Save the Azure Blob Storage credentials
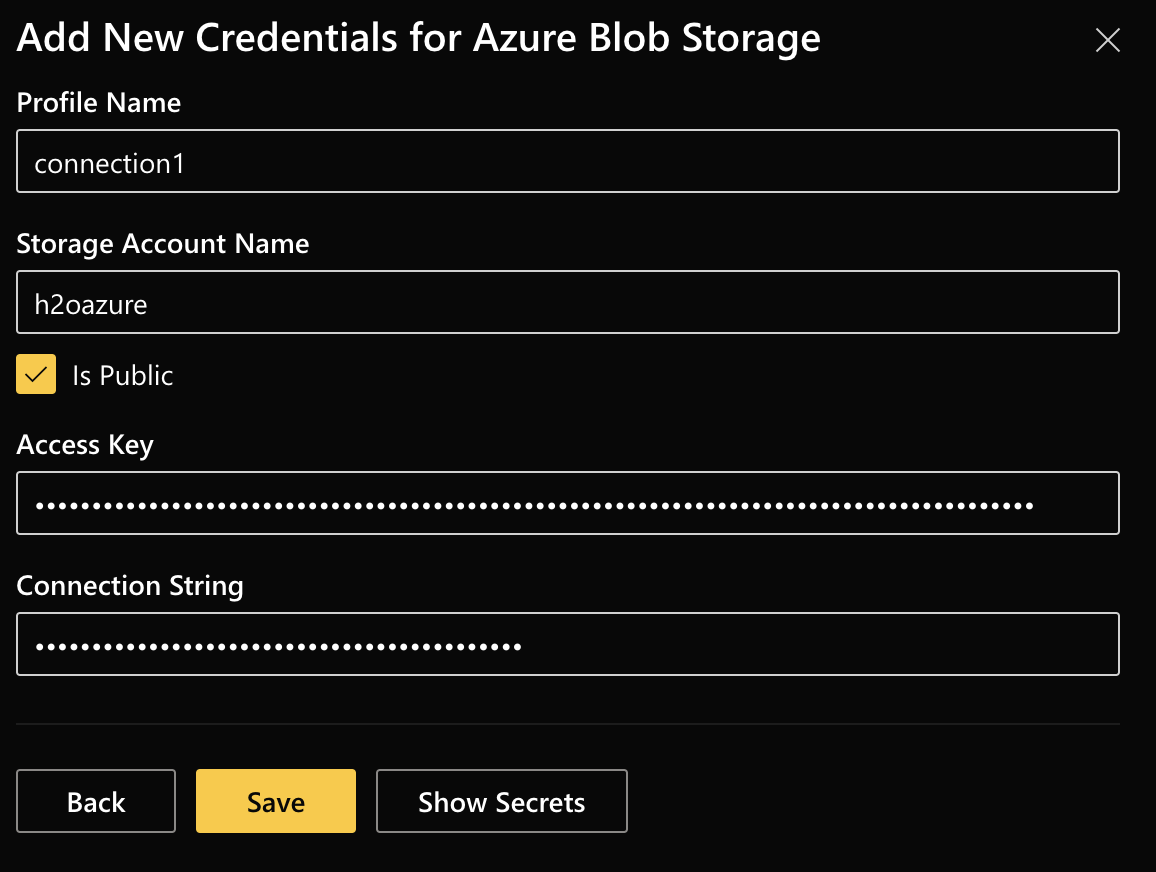1156x872 pixels. point(275,801)
